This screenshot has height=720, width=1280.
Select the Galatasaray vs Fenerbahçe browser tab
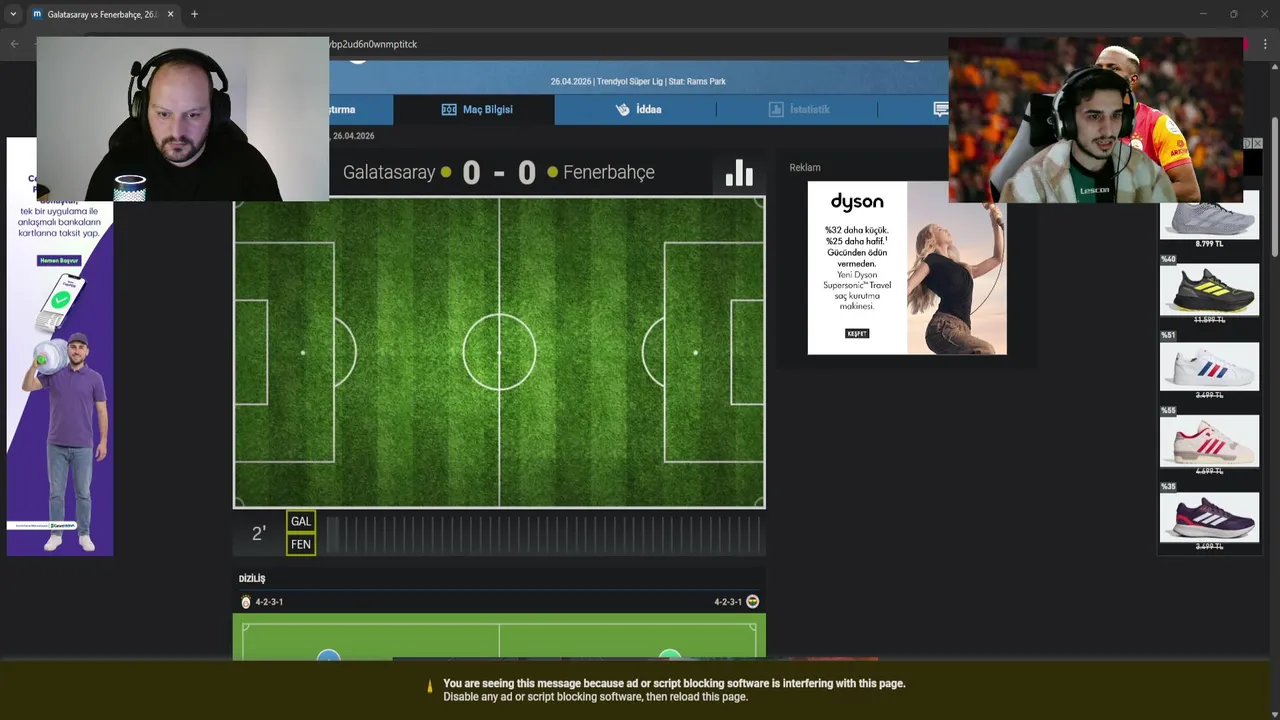[102, 14]
